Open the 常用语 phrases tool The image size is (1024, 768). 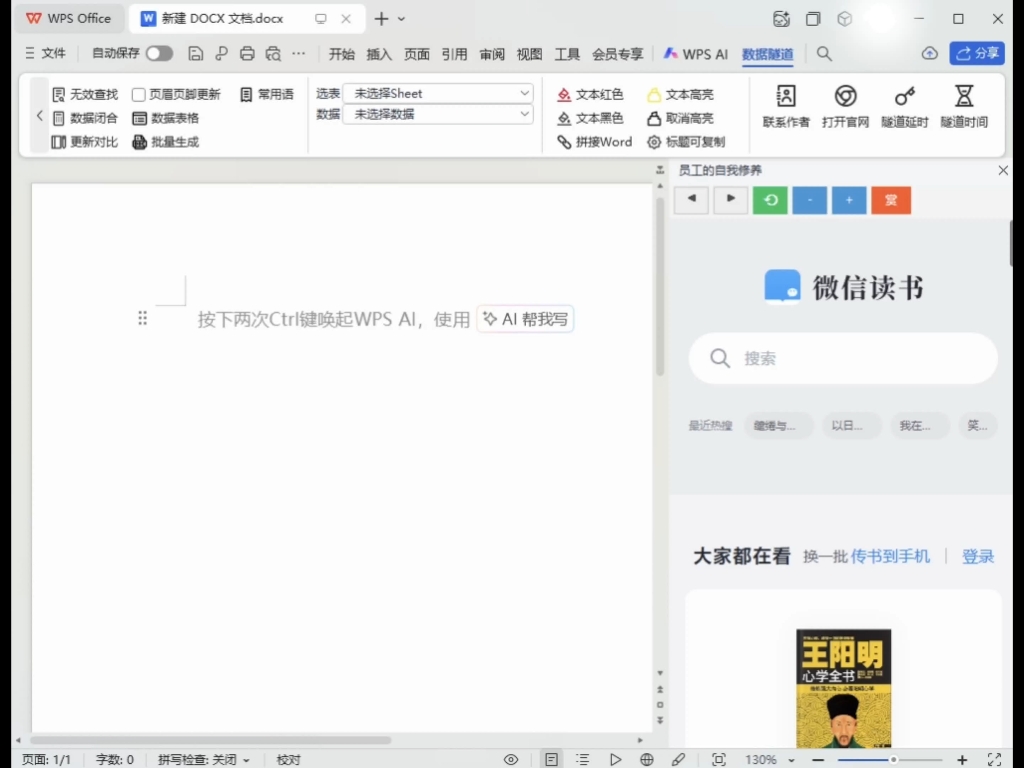pyautogui.click(x=266, y=95)
